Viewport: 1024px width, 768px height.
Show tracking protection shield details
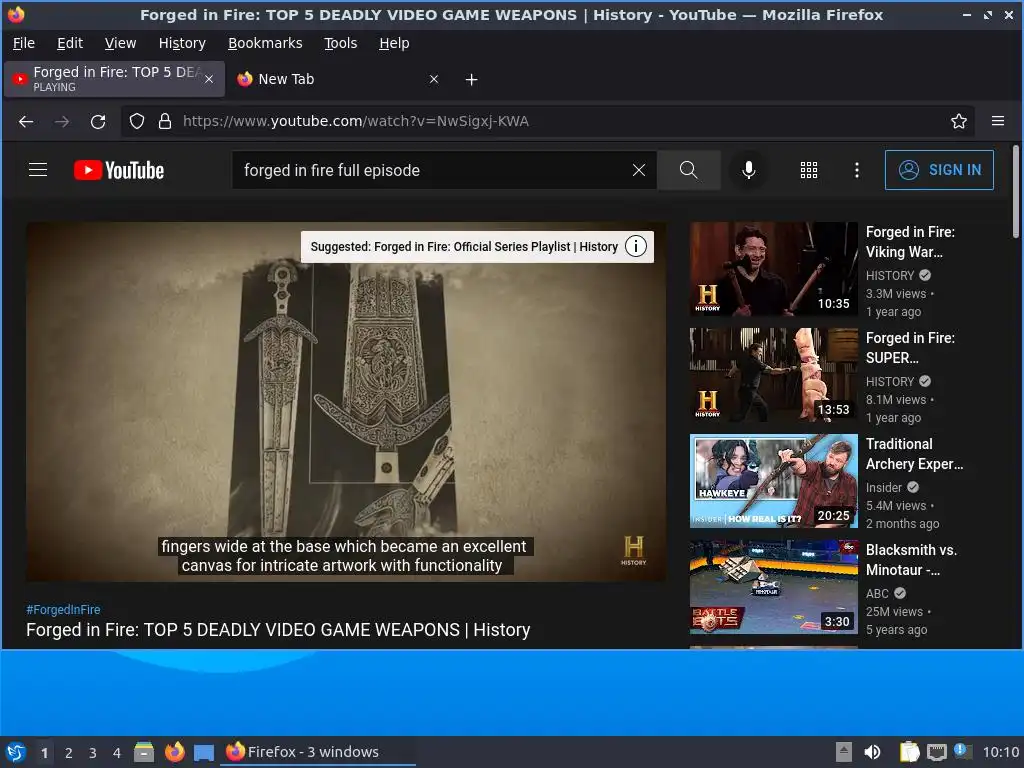[136, 121]
